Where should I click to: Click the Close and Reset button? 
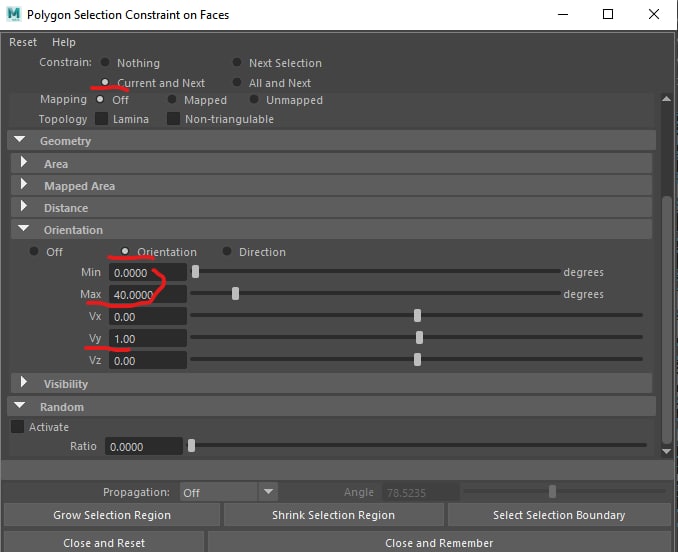[104, 542]
